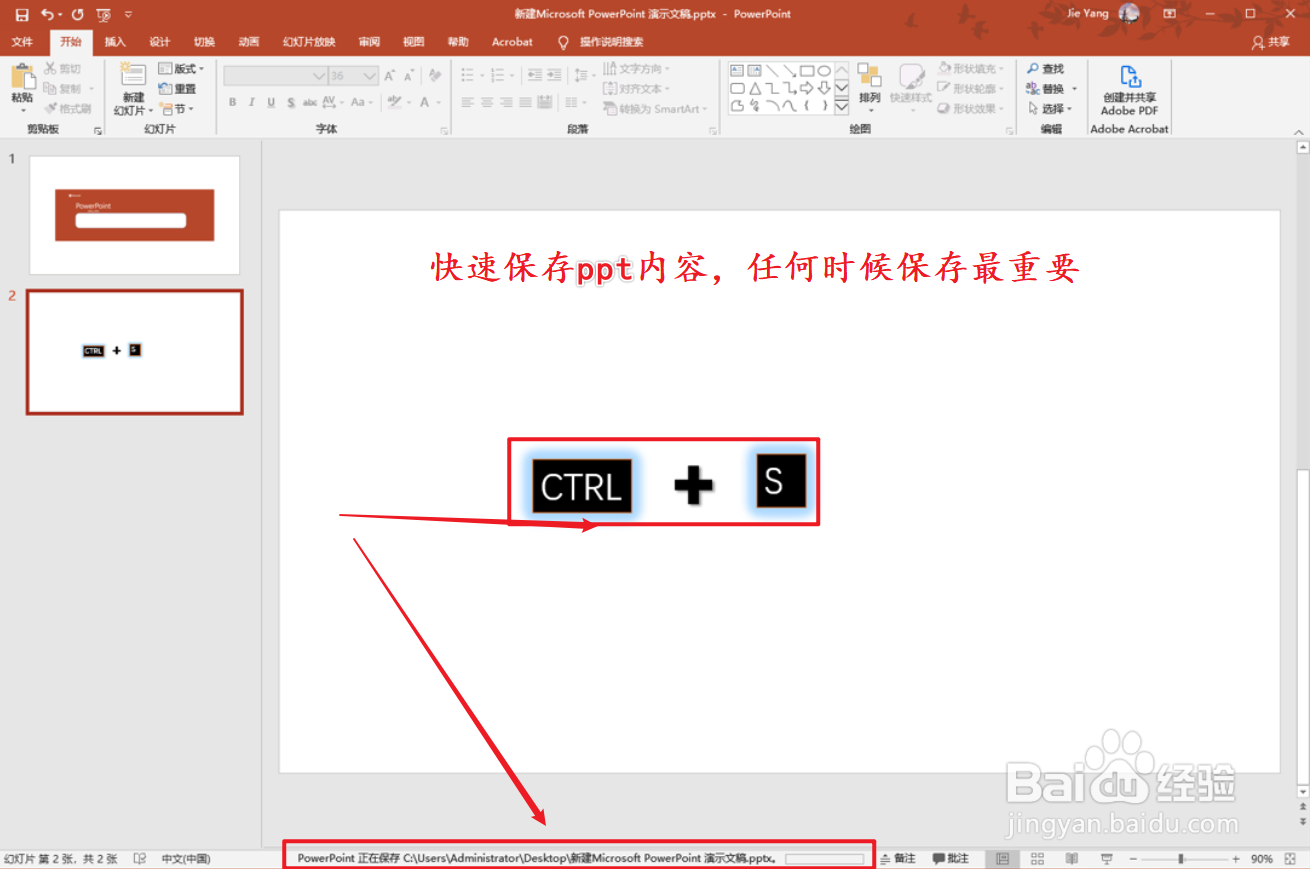Toggle Underline formatting

(x=270, y=102)
